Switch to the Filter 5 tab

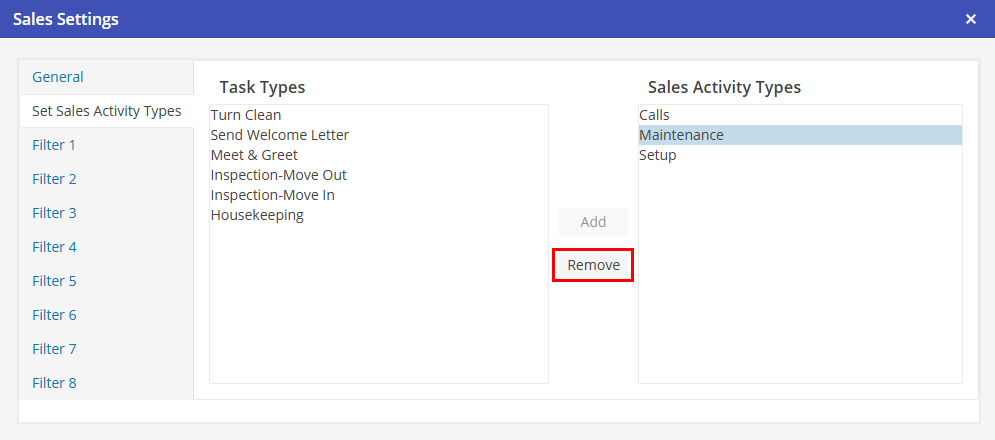(x=54, y=281)
